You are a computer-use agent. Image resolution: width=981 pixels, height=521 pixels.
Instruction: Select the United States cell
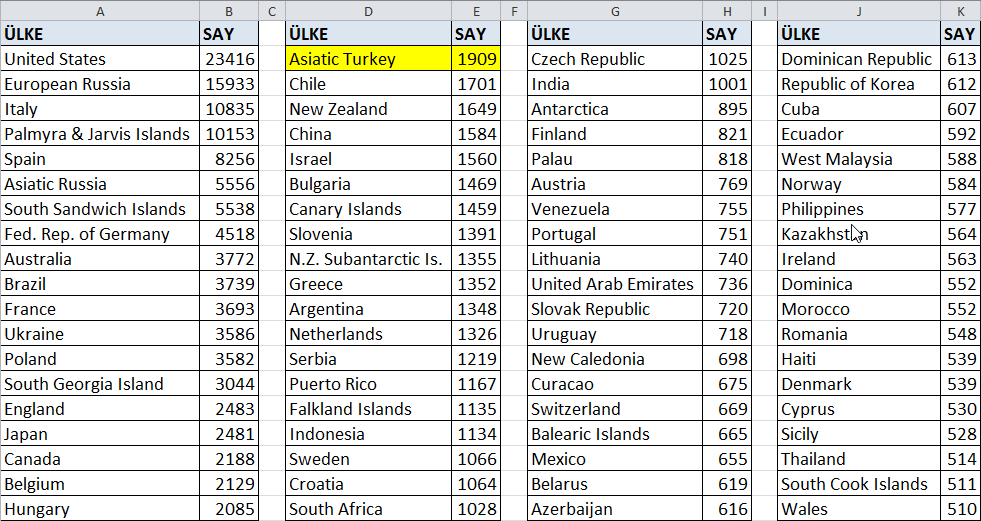(100, 59)
